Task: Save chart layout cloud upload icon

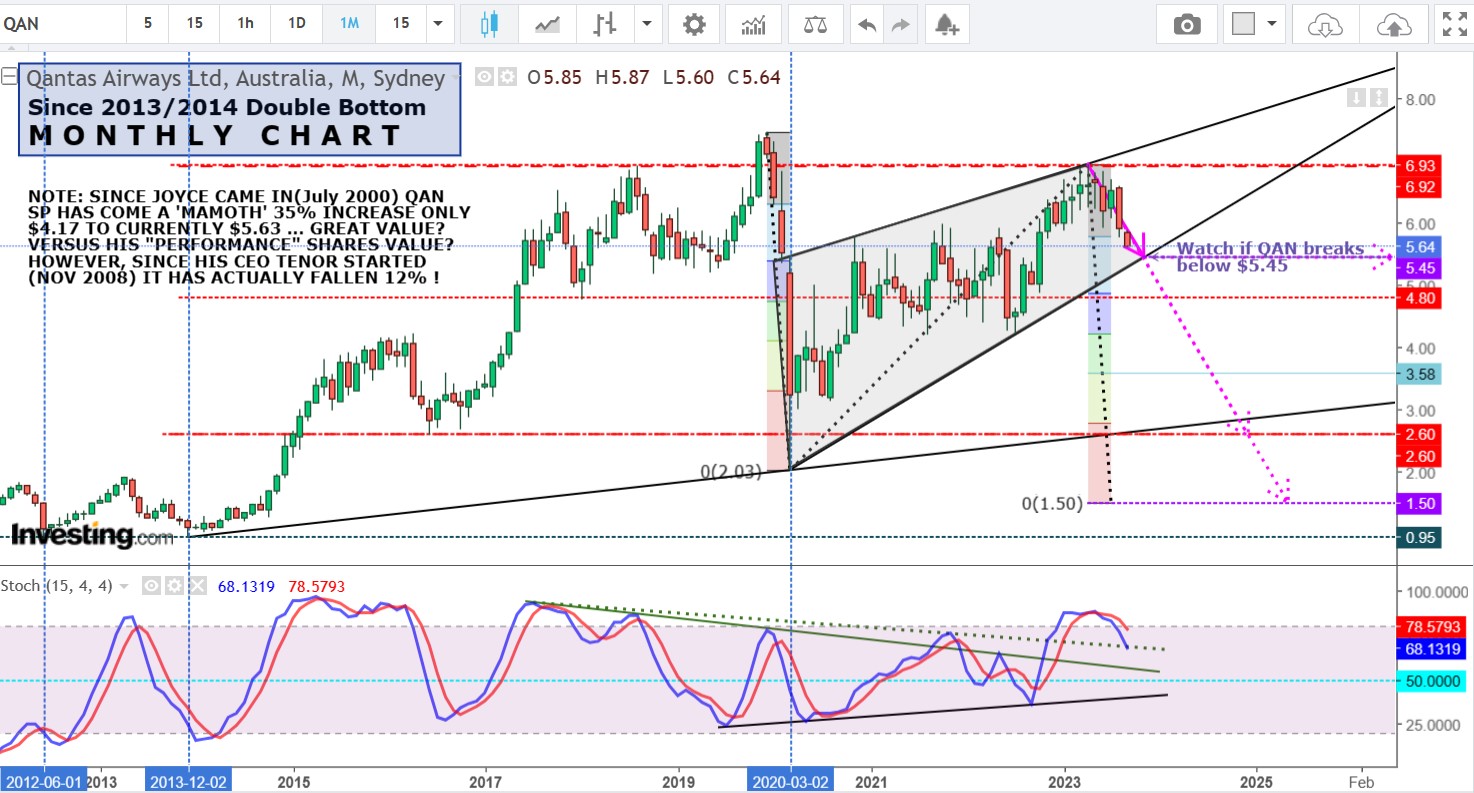Action: (1393, 24)
